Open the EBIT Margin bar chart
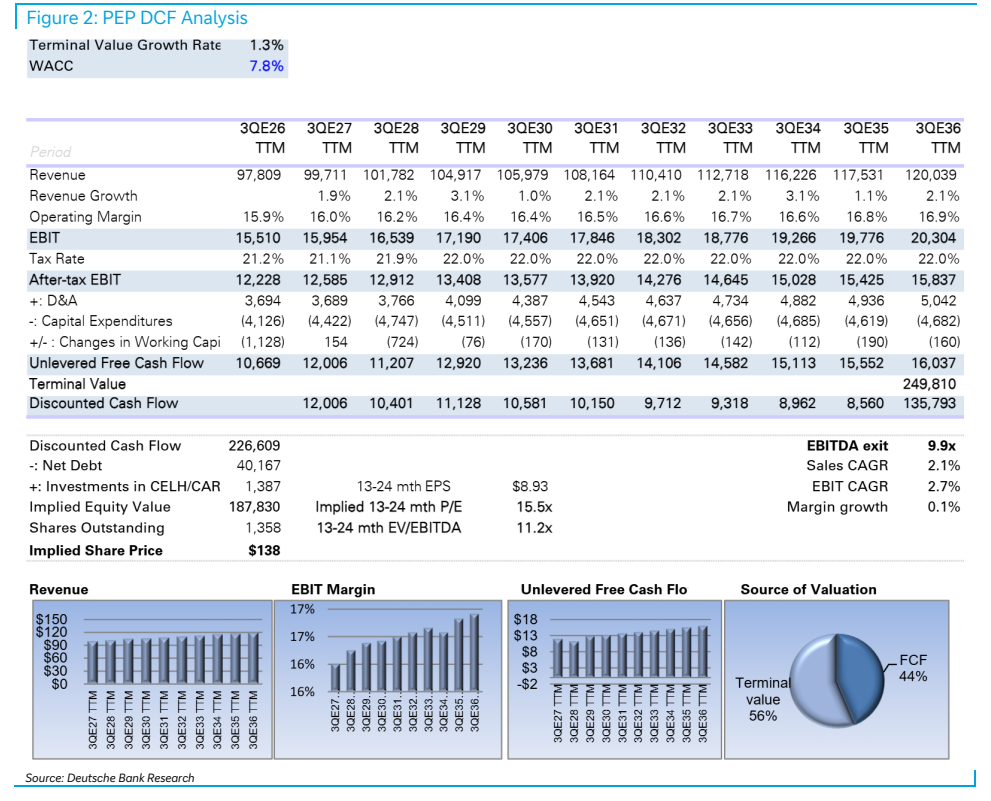The image size is (991, 801). [388, 680]
